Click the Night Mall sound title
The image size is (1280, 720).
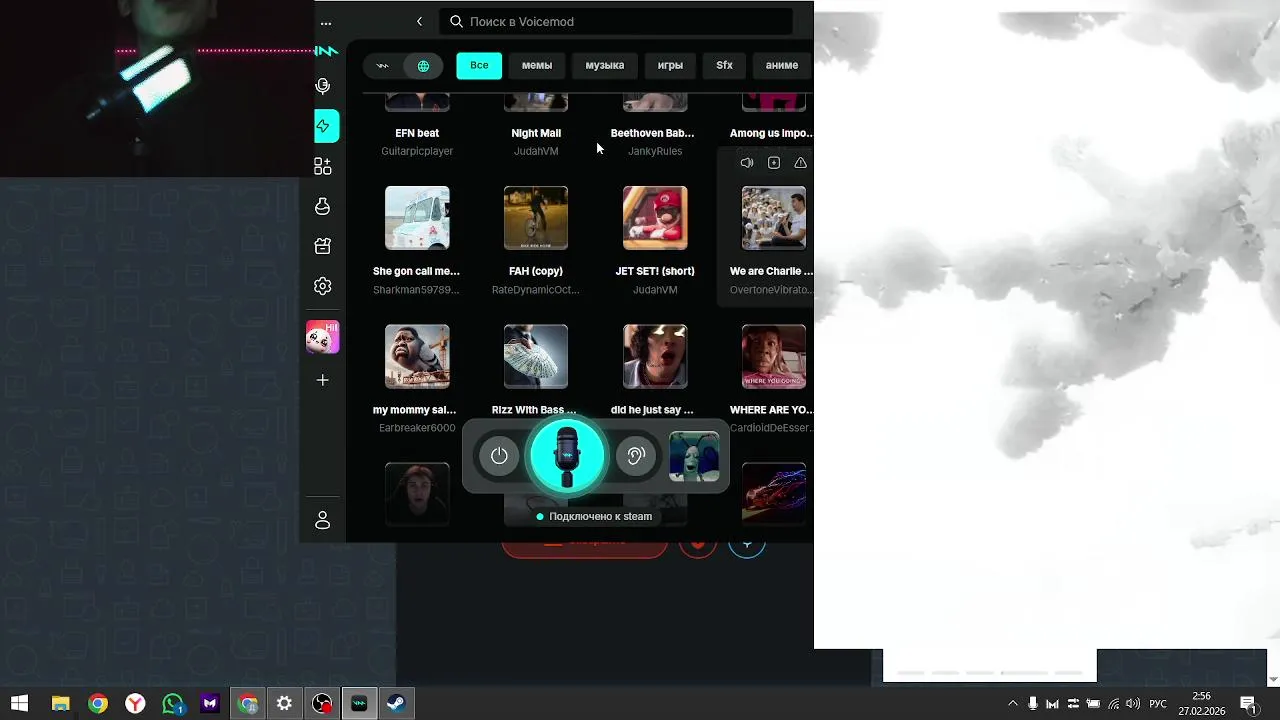click(536, 133)
